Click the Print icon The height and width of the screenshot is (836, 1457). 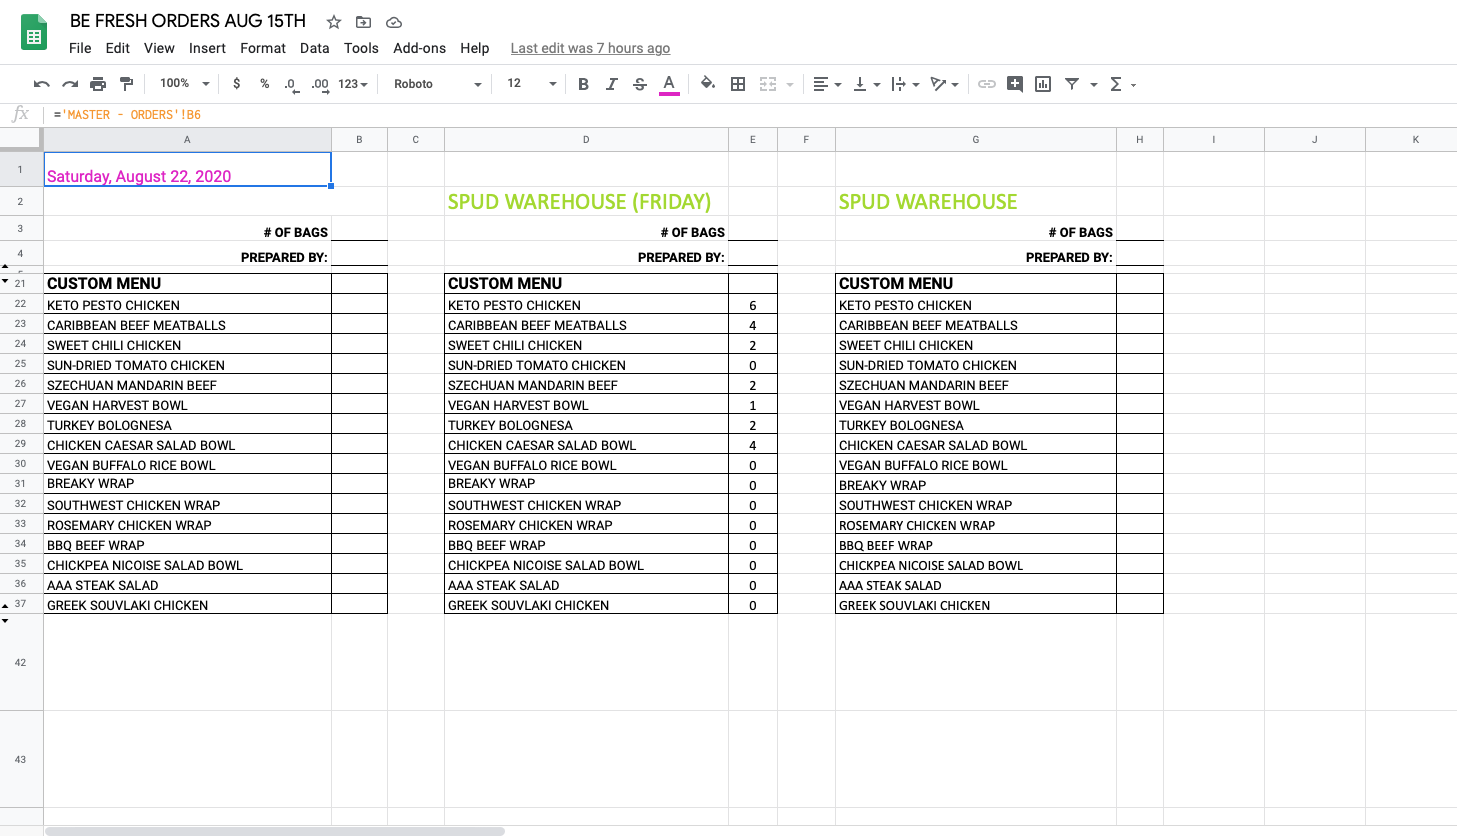[x=98, y=84]
